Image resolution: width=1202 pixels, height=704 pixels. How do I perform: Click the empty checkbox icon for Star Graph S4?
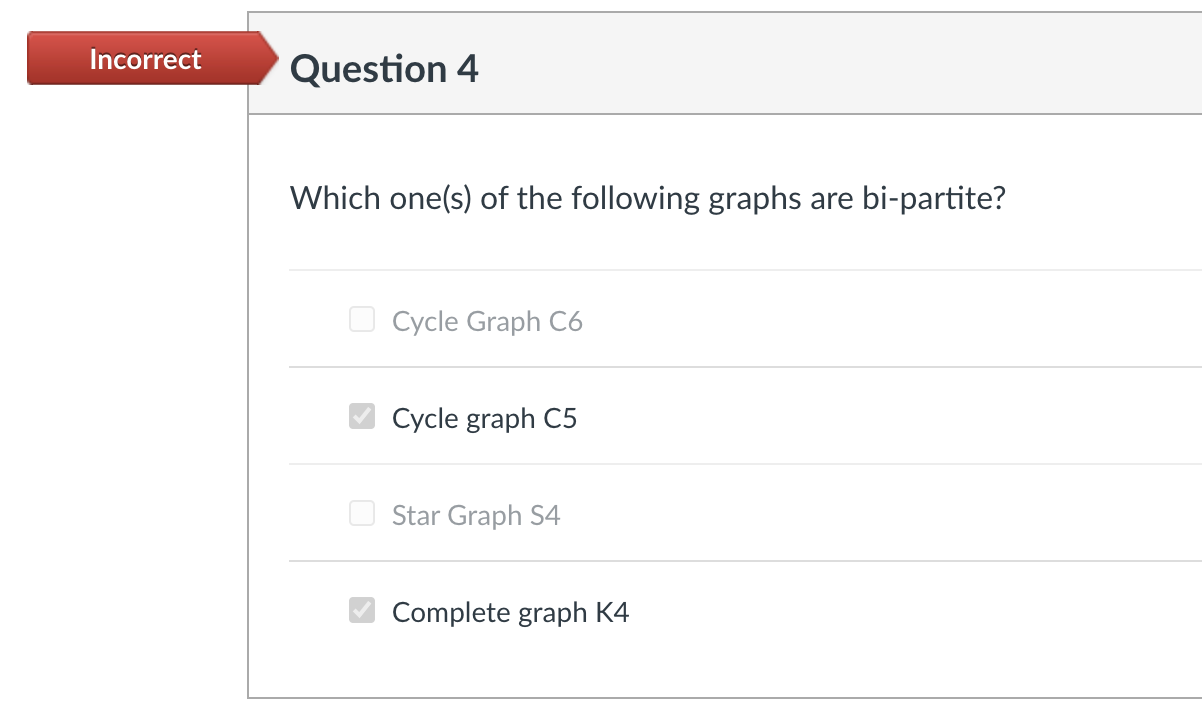pyautogui.click(x=361, y=513)
